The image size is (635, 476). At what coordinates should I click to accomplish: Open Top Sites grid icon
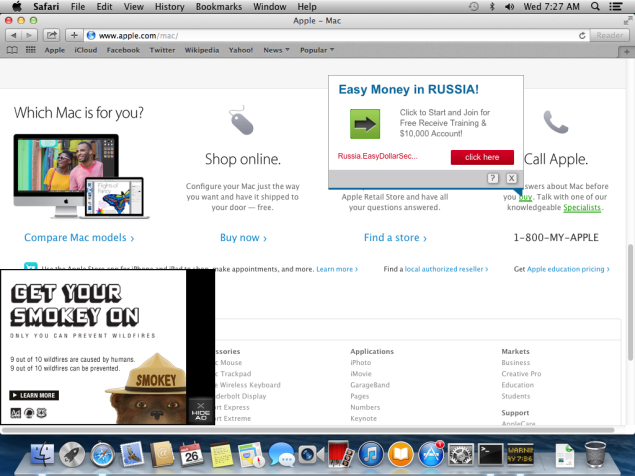coord(30,50)
